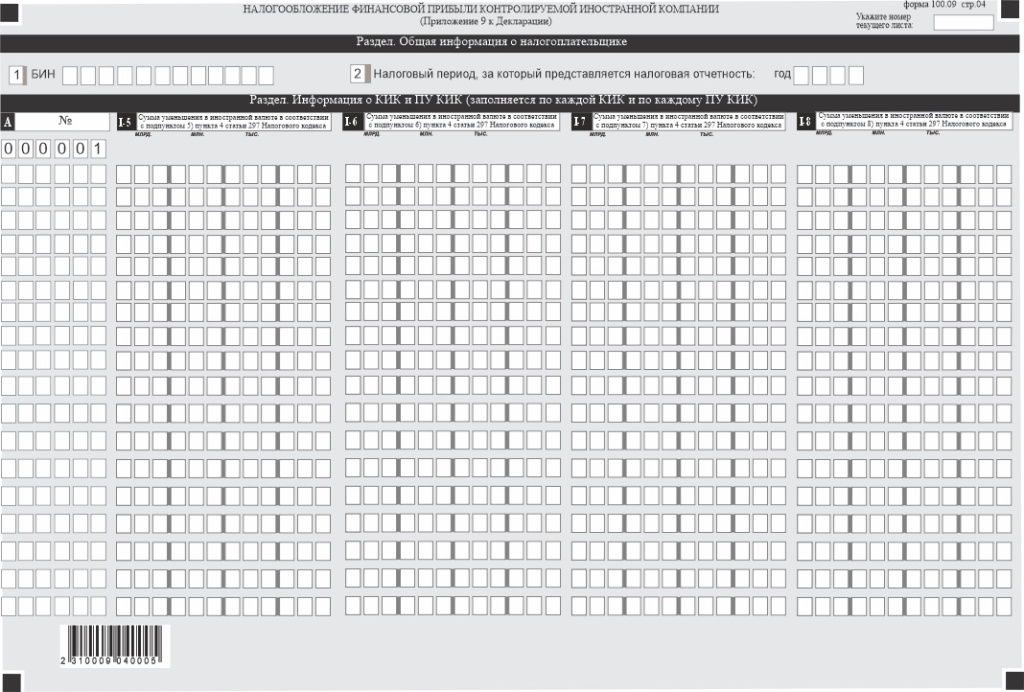Select the column I 6 marker icon

coord(352,121)
